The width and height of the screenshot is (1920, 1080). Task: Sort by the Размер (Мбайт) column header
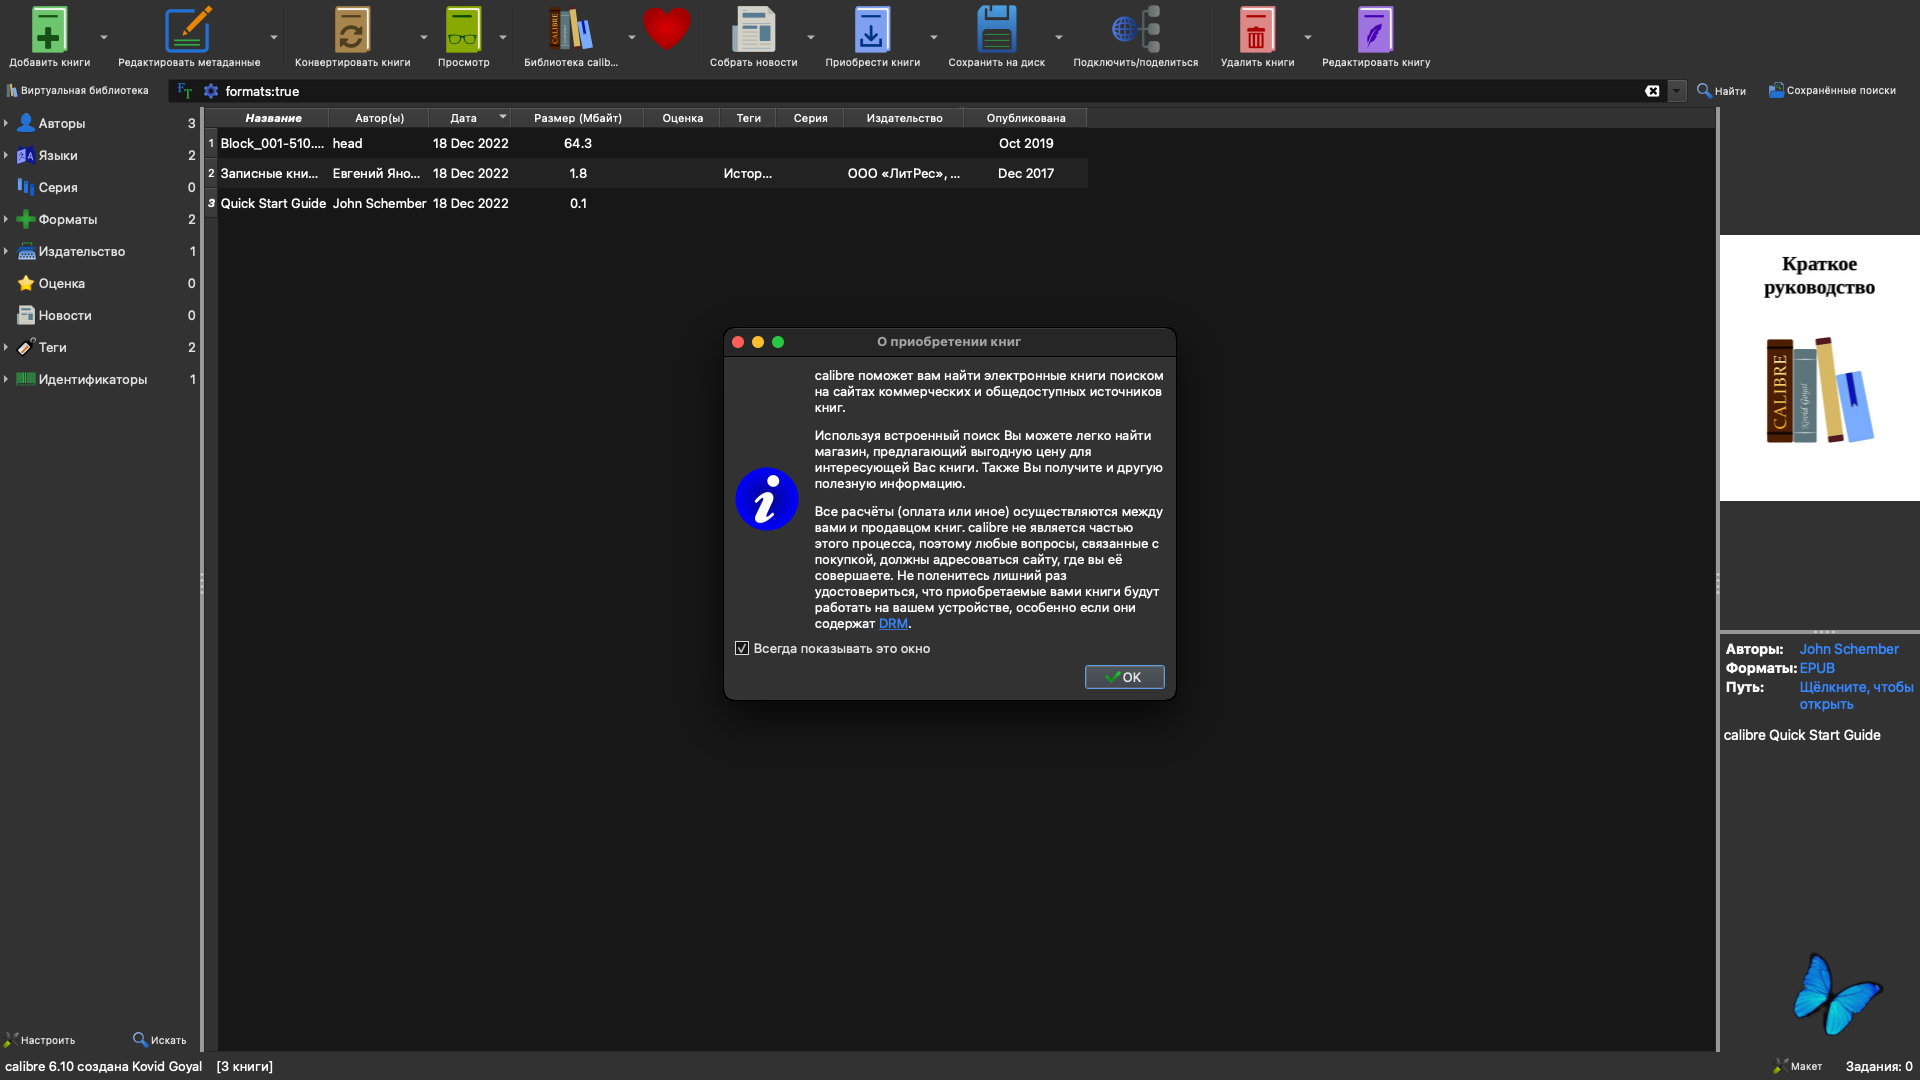tap(577, 118)
